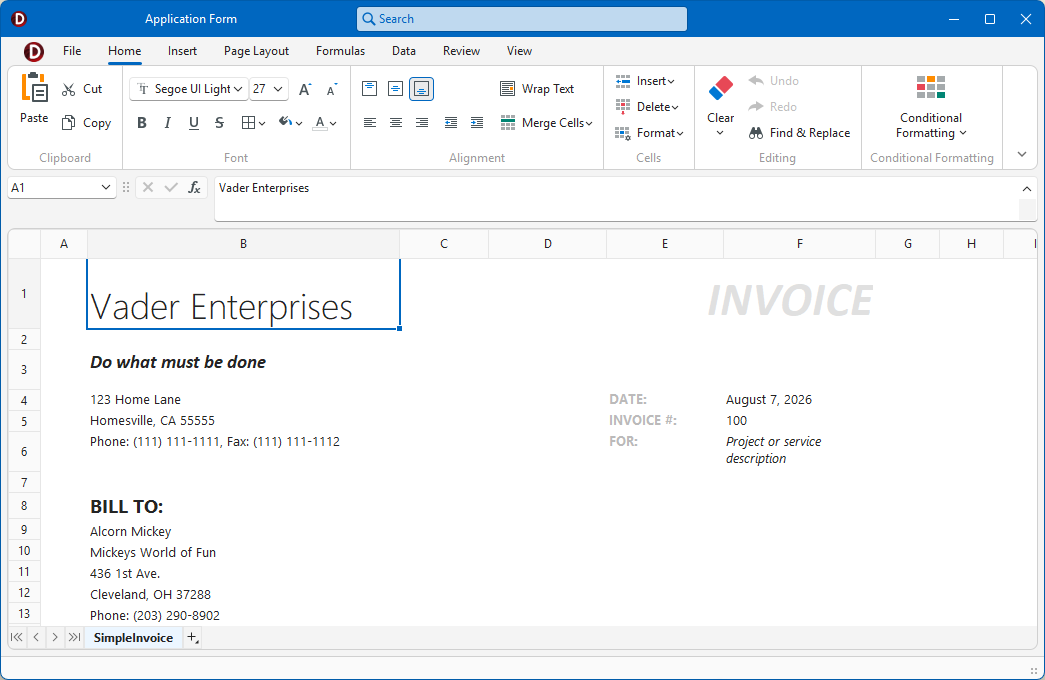Toggle bold formatting
The image size is (1045, 680).
tap(141, 123)
